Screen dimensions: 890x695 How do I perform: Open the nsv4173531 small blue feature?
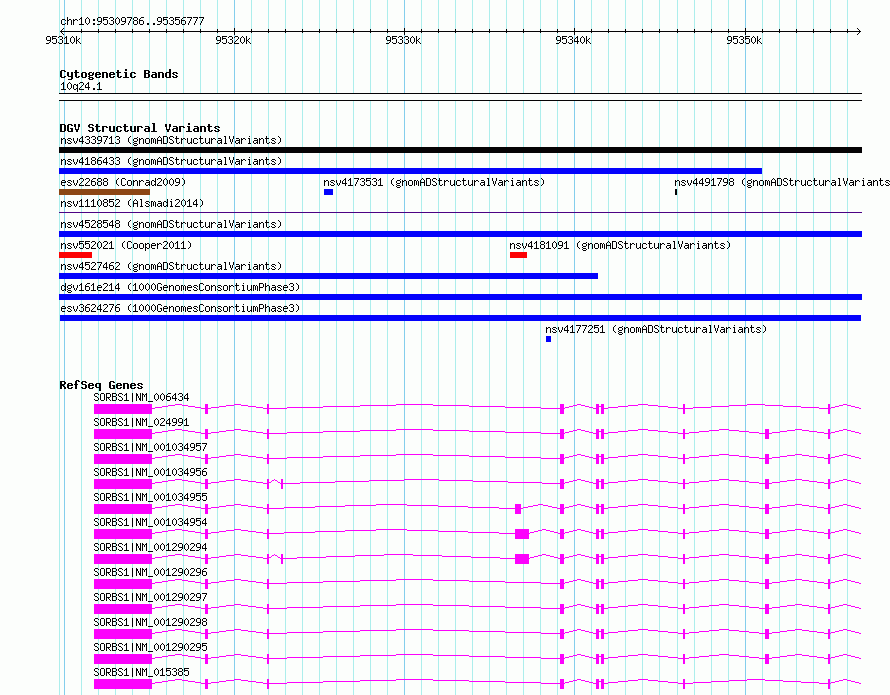pyautogui.click(x=328, y=192)
